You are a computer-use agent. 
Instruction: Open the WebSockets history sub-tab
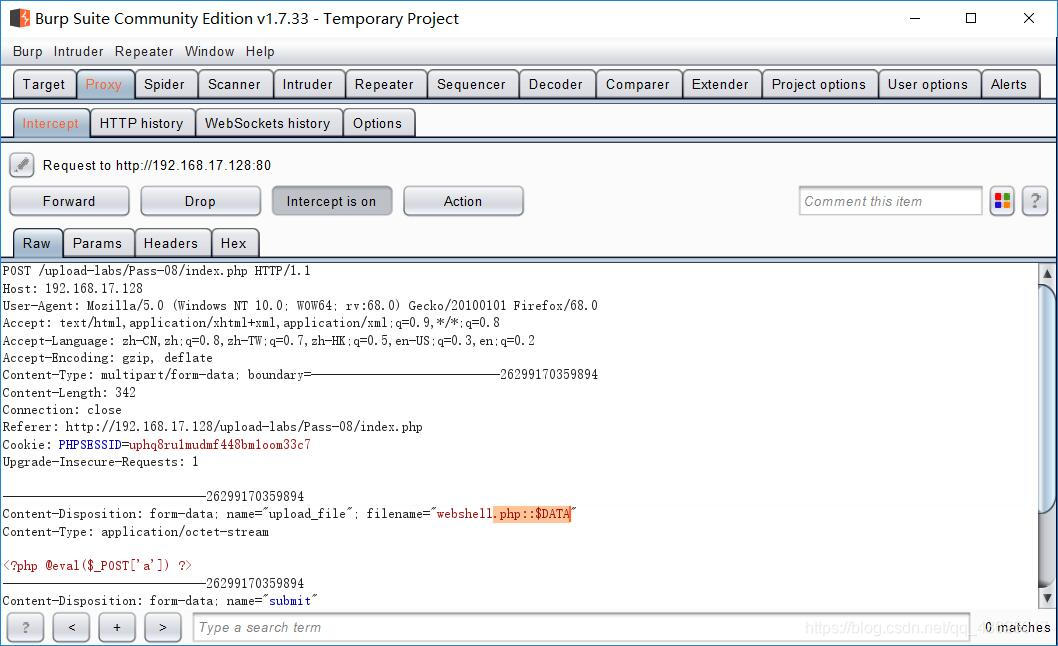pos(268,124)
